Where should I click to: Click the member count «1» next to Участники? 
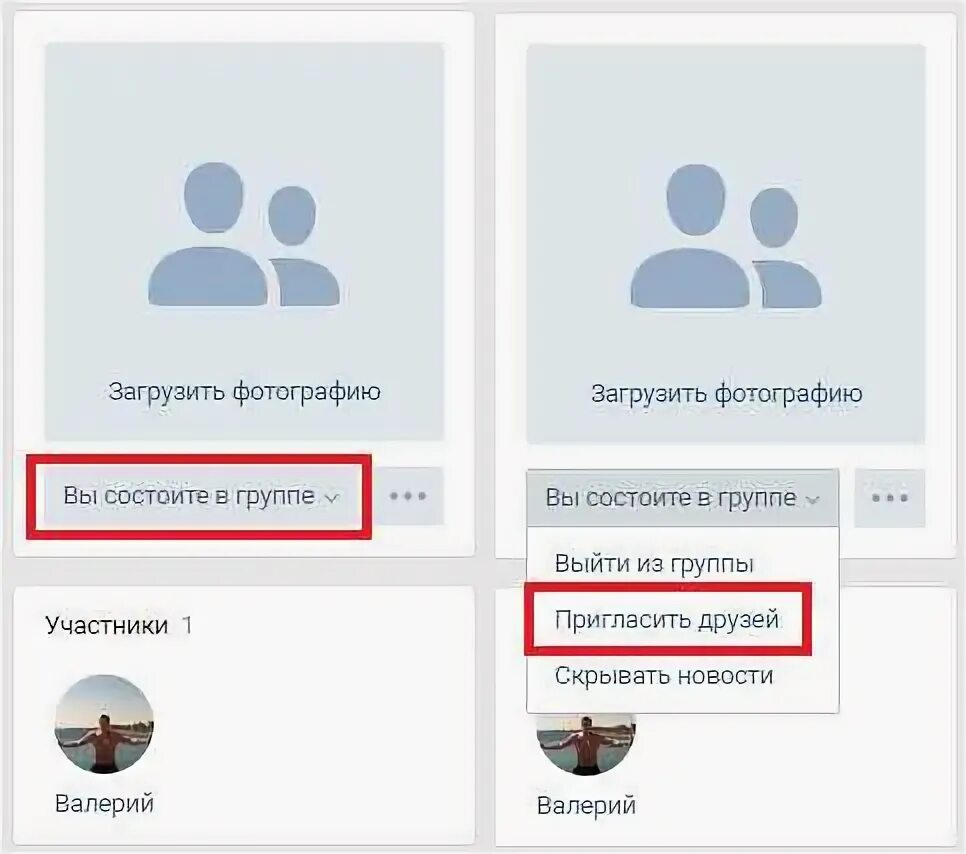[187, 626]
